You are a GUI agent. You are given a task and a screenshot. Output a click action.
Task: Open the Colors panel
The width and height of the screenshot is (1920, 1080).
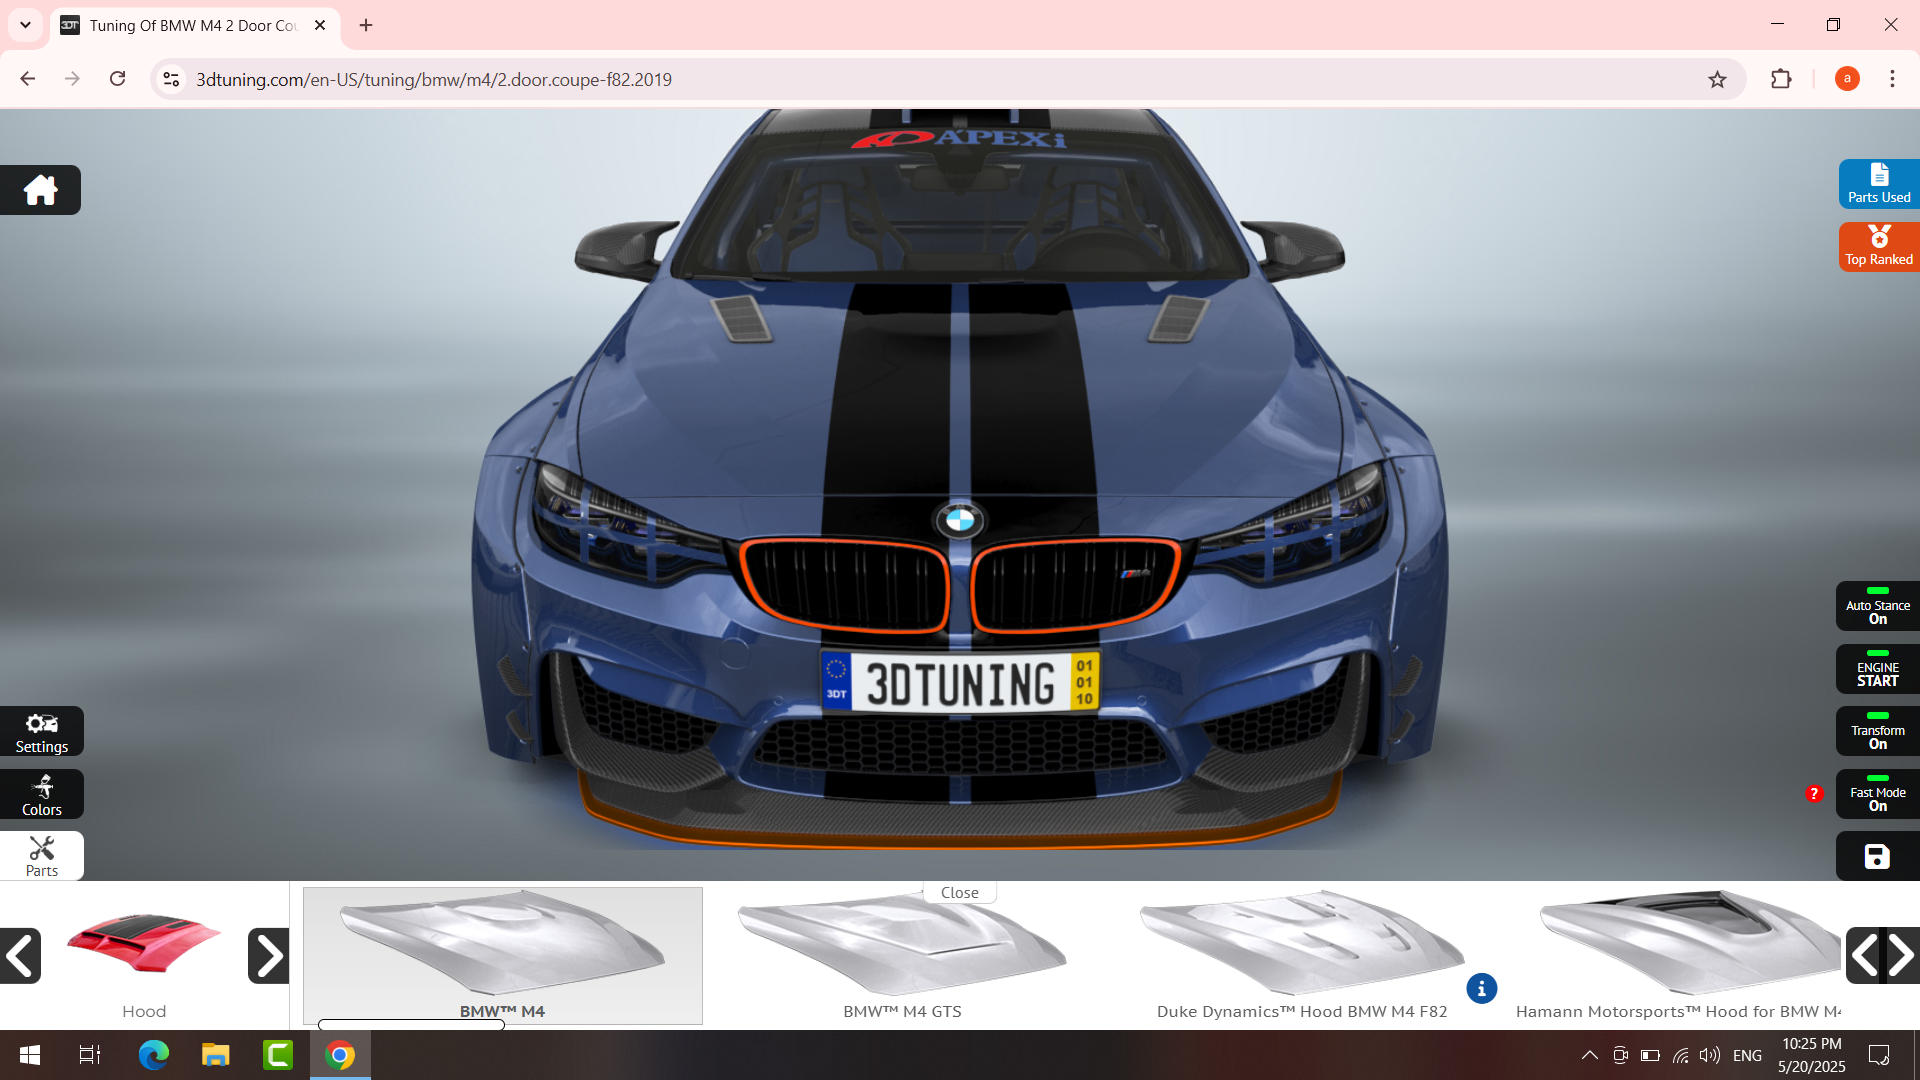(42, 795)
